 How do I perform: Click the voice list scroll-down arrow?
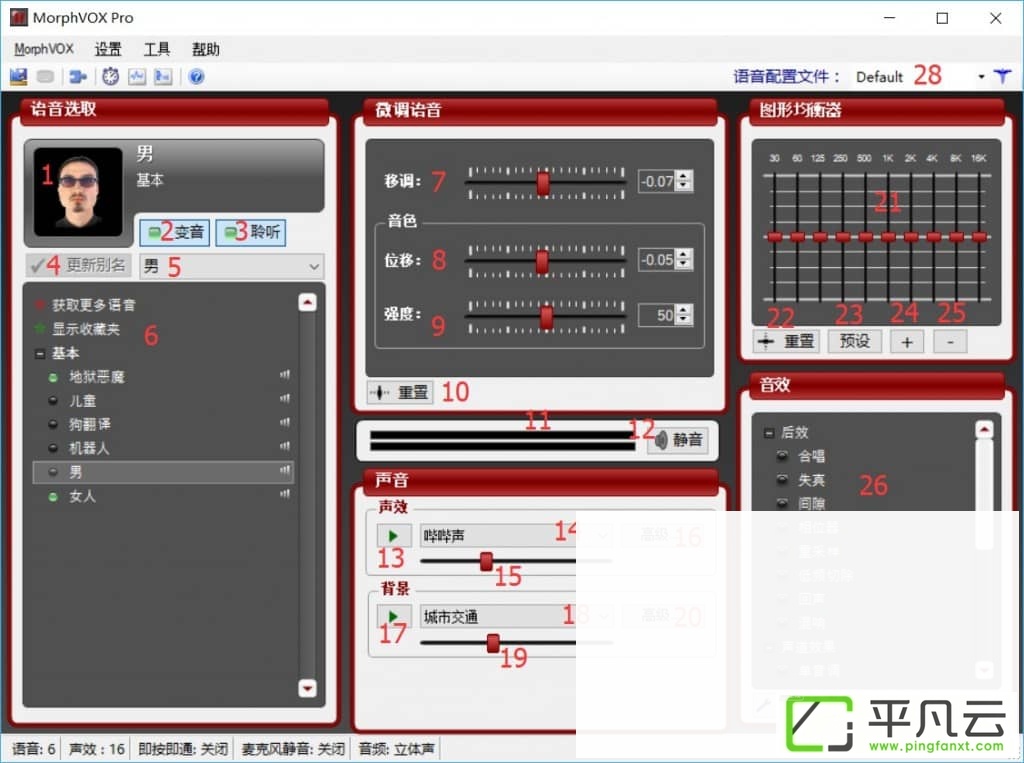tap(308, 688)
